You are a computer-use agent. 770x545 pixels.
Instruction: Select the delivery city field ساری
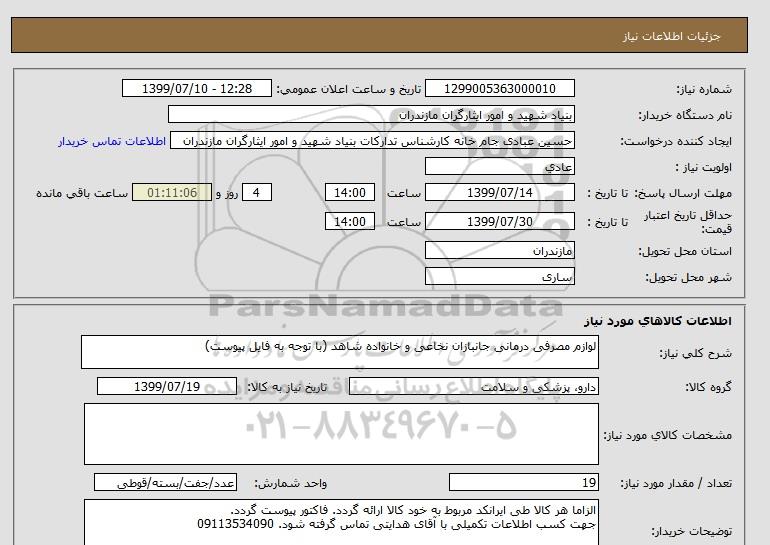(x=499, y=276)
